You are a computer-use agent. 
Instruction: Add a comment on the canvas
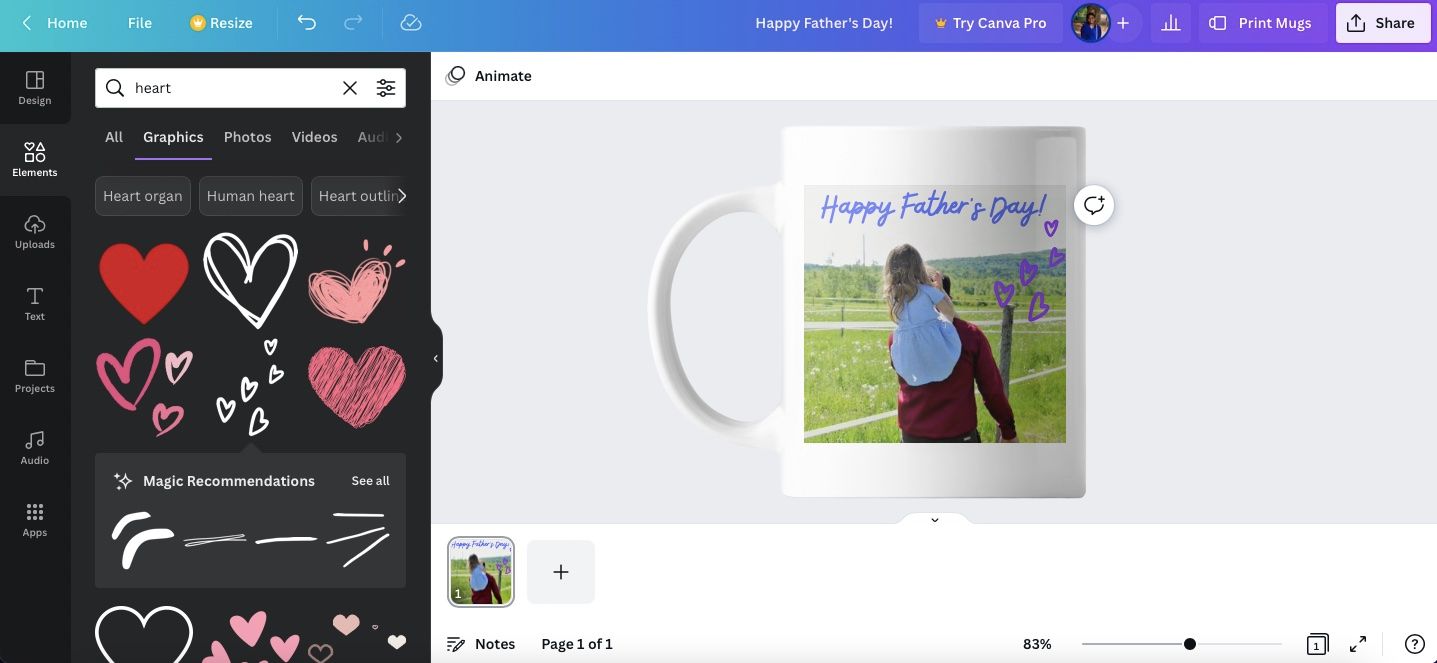click(x=1094, y=205)
